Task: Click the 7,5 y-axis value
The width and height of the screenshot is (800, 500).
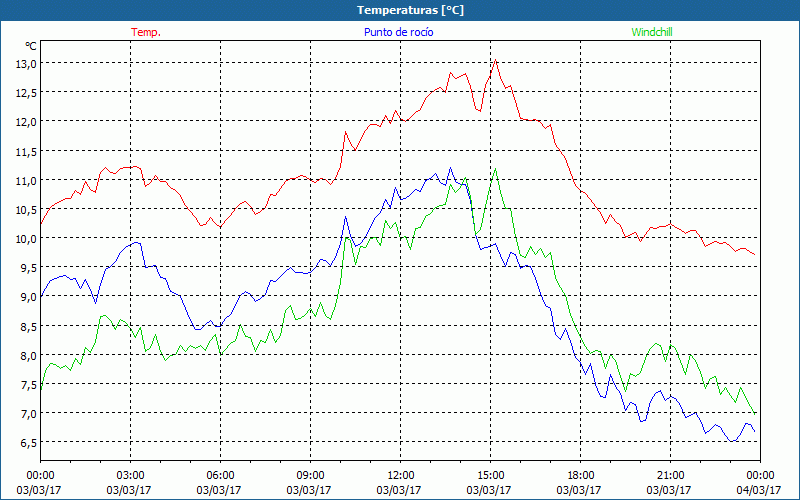Action: 29,385
